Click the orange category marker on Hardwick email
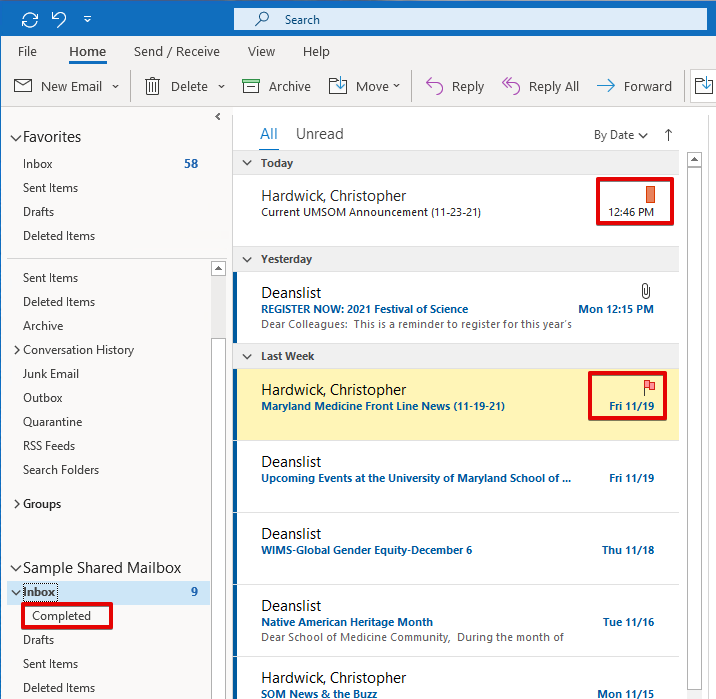This screenshot has width=716, height=699. 650,194
